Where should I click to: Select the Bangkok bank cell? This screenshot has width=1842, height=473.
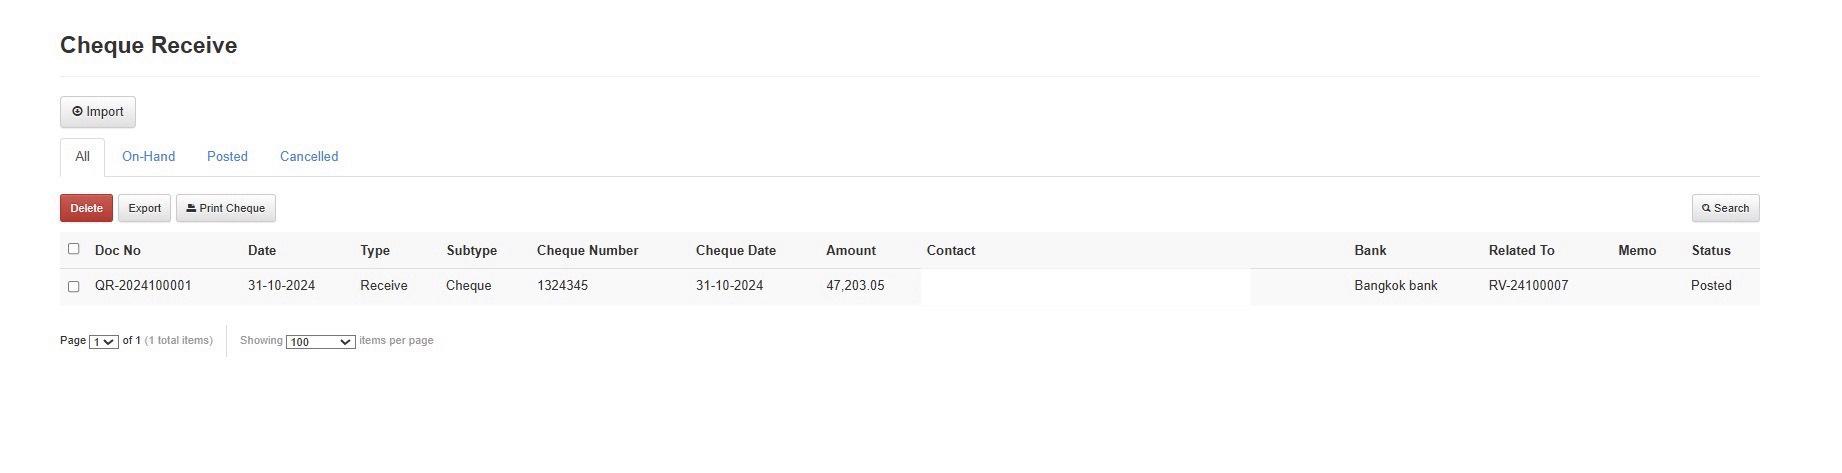(1395, 286)
